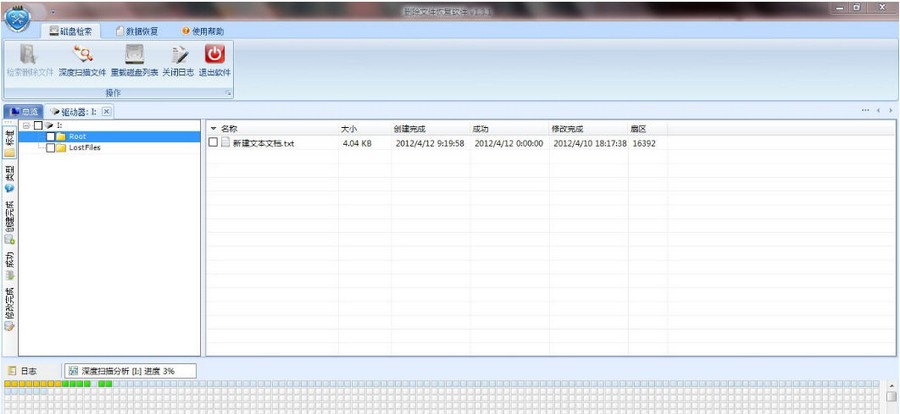The width and height of the screenshot is (900, 414).
Task: Open the 成功 side panel tab
Action: click(x=9, y=266)
